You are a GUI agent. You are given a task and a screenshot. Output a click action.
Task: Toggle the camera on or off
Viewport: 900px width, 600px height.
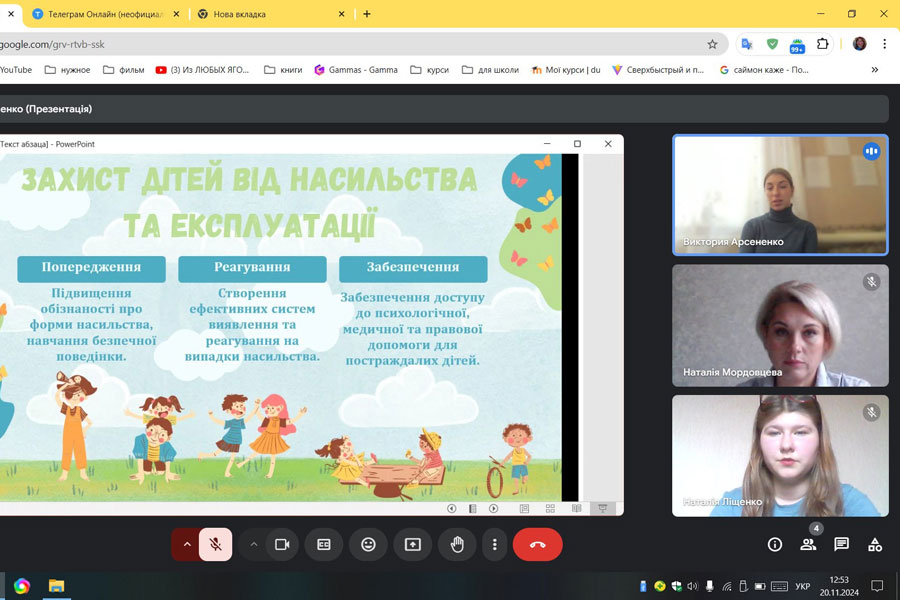coord(282,544)
